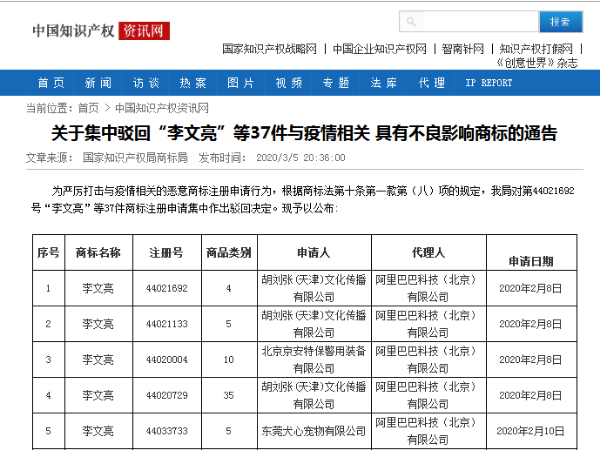Open the 代理 nav tab
The height and width of the screenshot is (450, 600).
pyautogui.click(x=431, y=83)
